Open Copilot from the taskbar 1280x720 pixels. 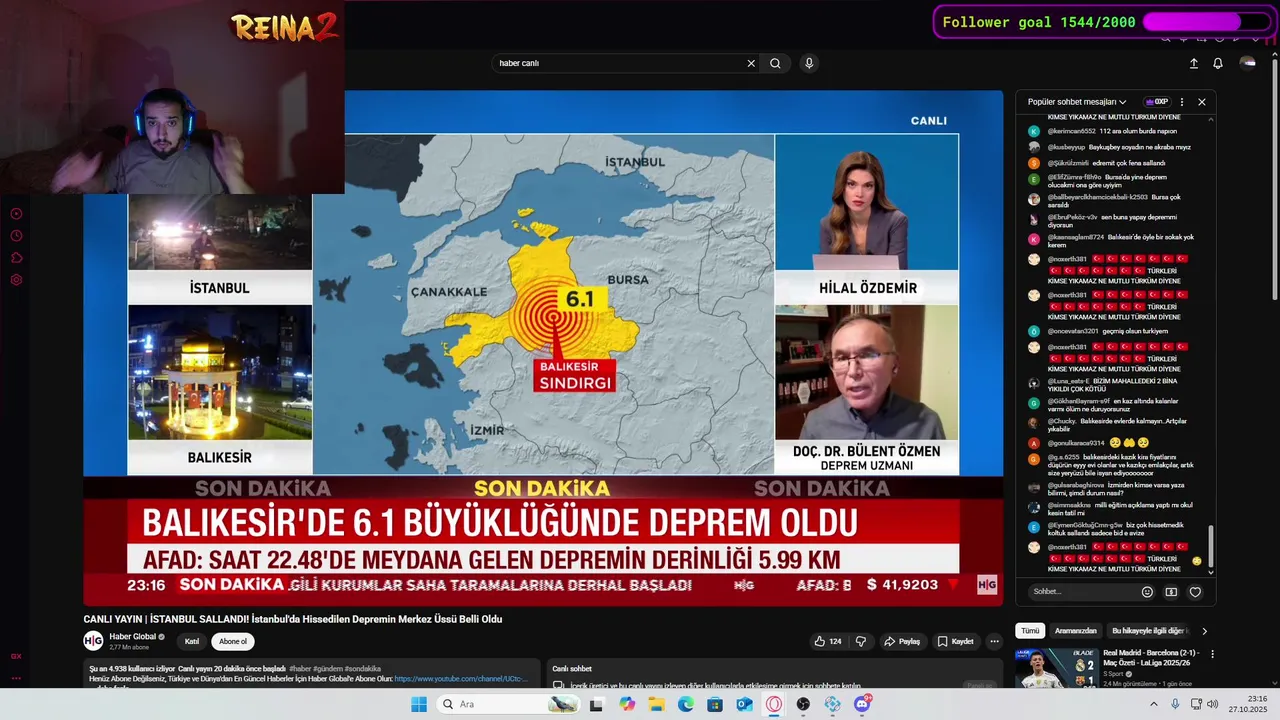[627, 704]
